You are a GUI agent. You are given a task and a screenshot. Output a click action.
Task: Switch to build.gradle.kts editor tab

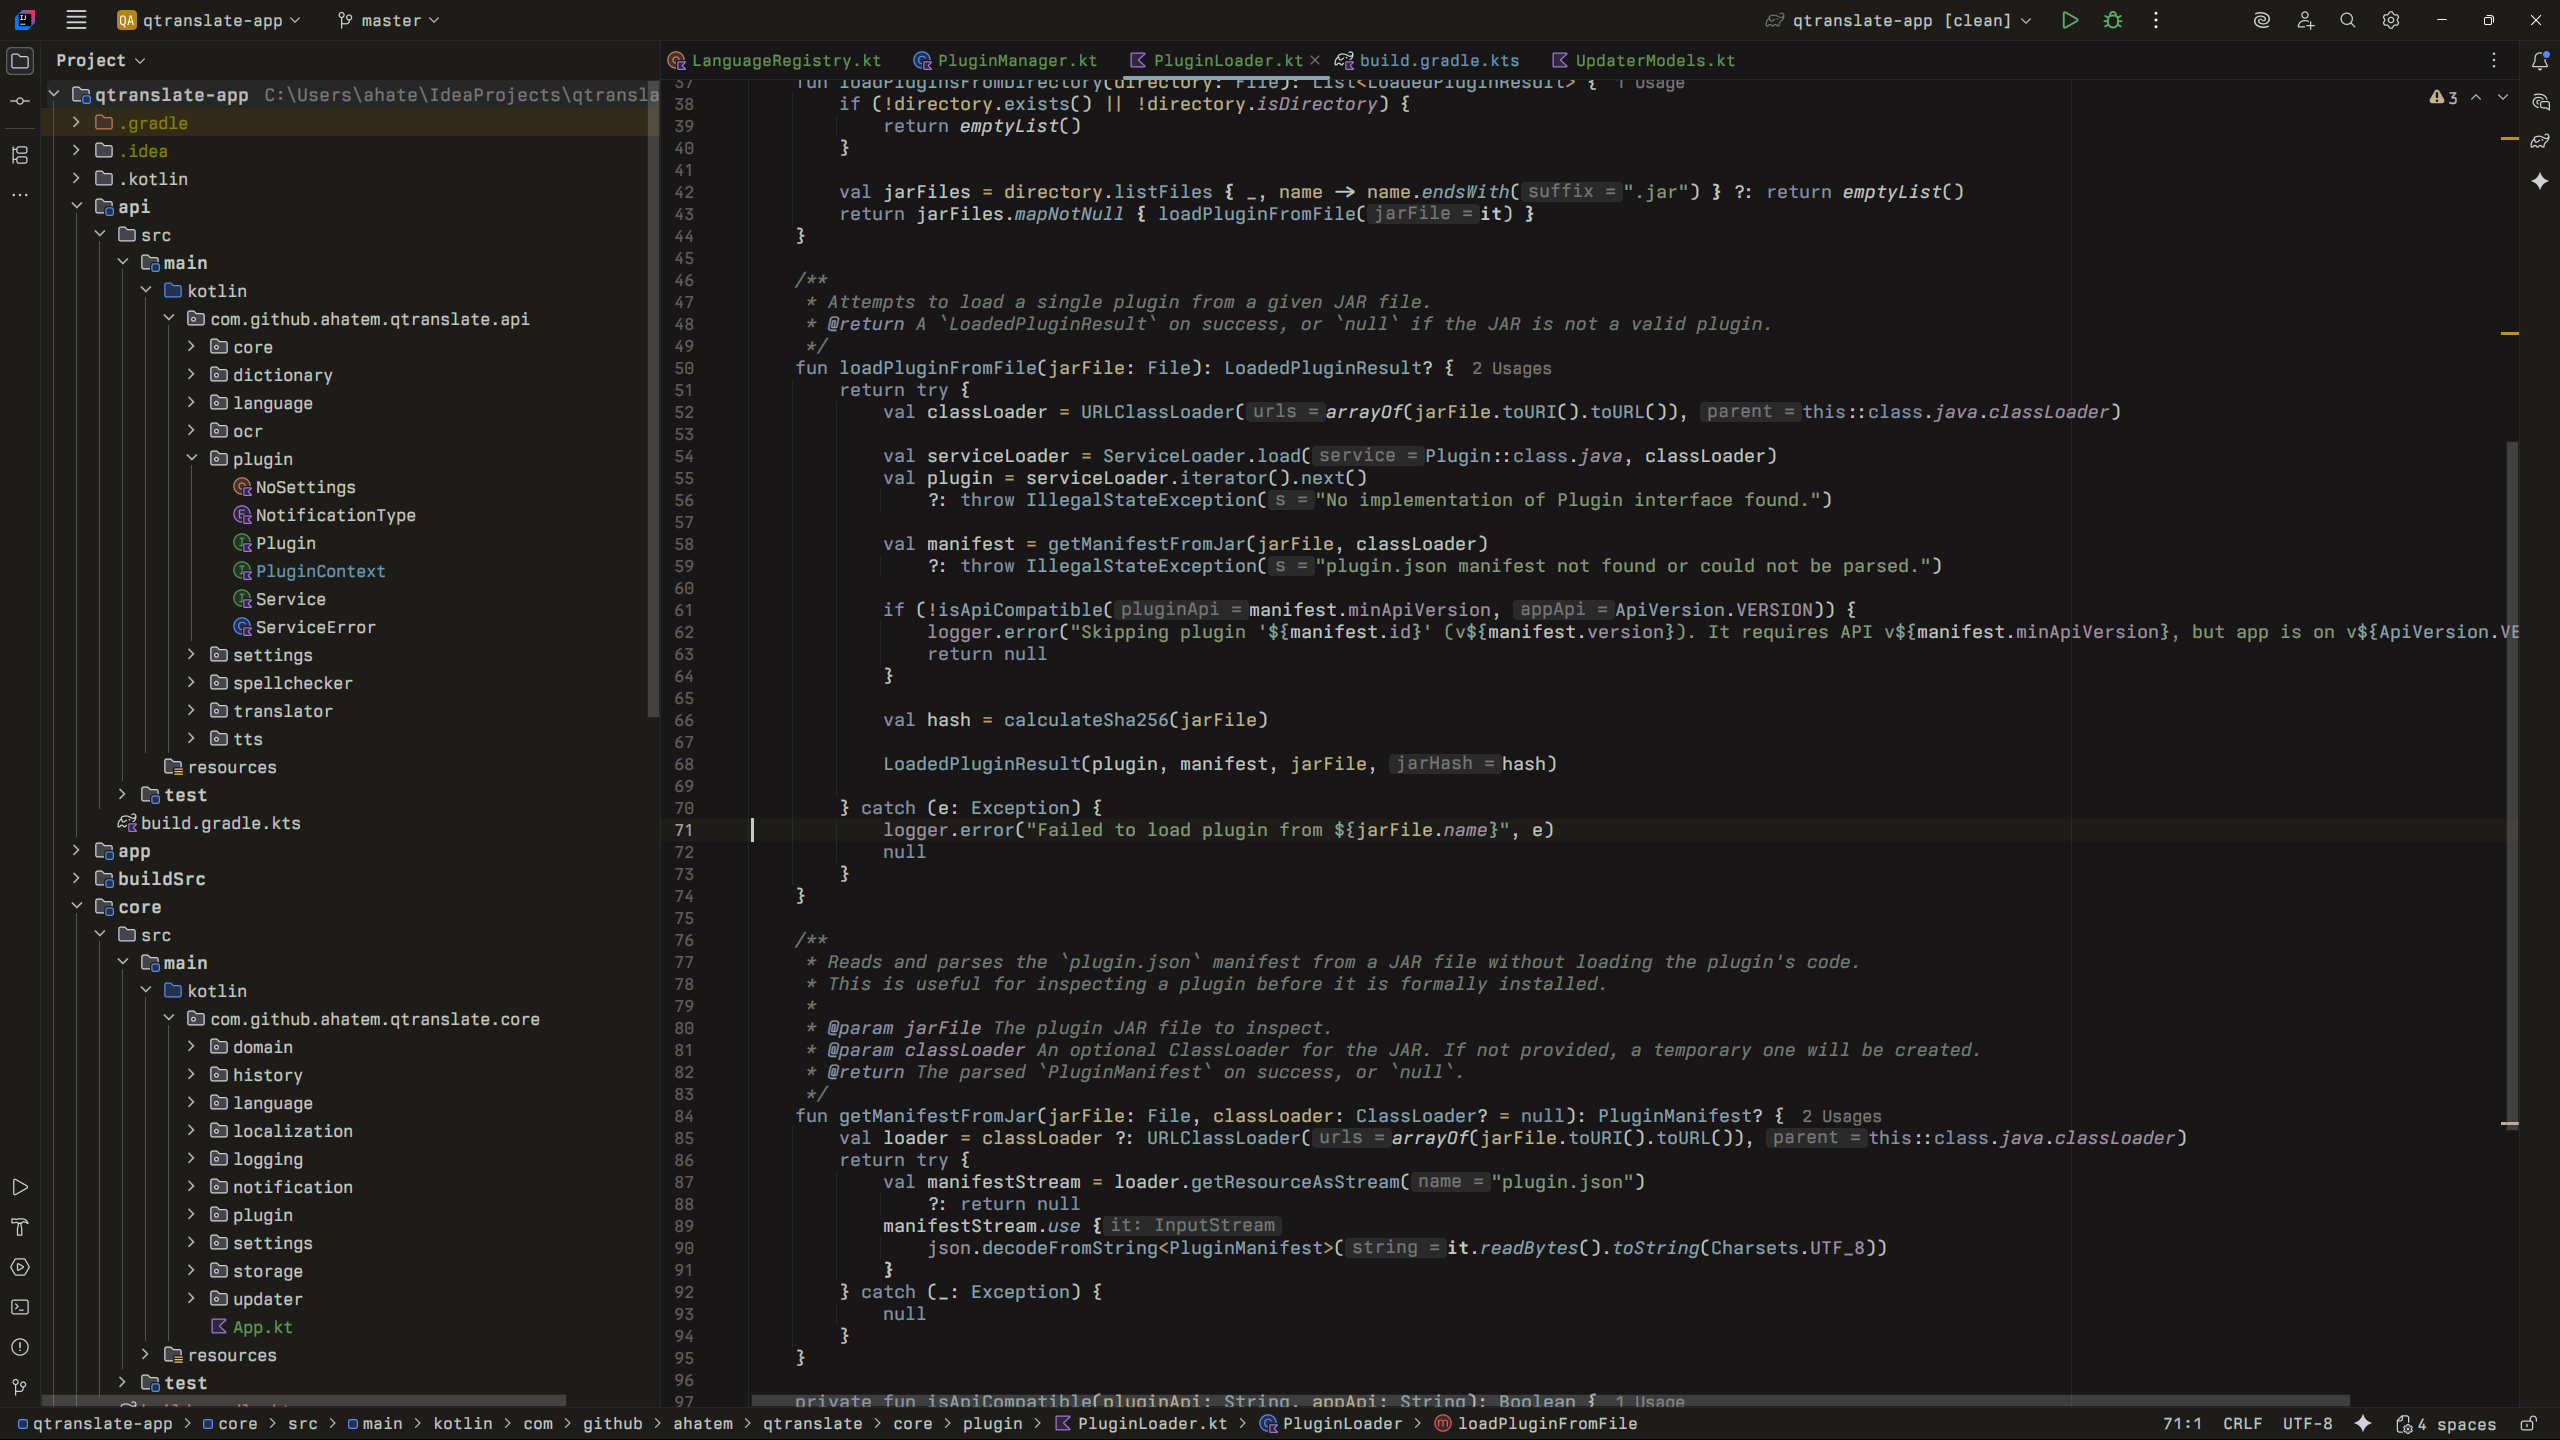pos(1427,61)
